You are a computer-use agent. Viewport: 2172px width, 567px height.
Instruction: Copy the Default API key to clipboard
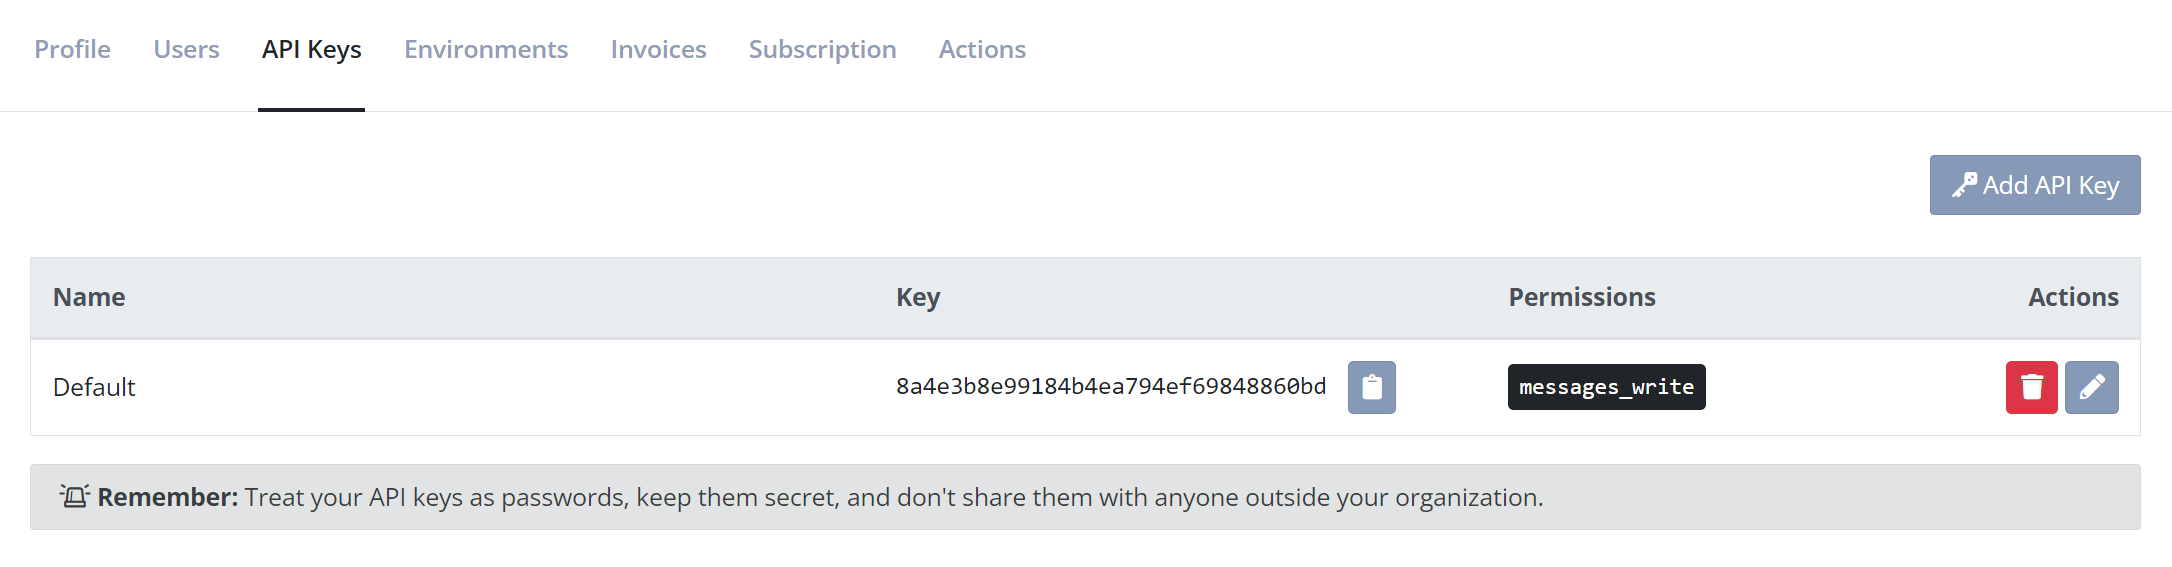[1371, 387]
